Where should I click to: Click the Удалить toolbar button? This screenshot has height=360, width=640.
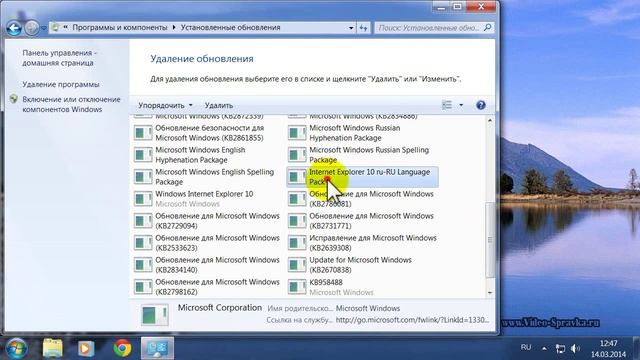pyautogui.click(x=219, y=105)
